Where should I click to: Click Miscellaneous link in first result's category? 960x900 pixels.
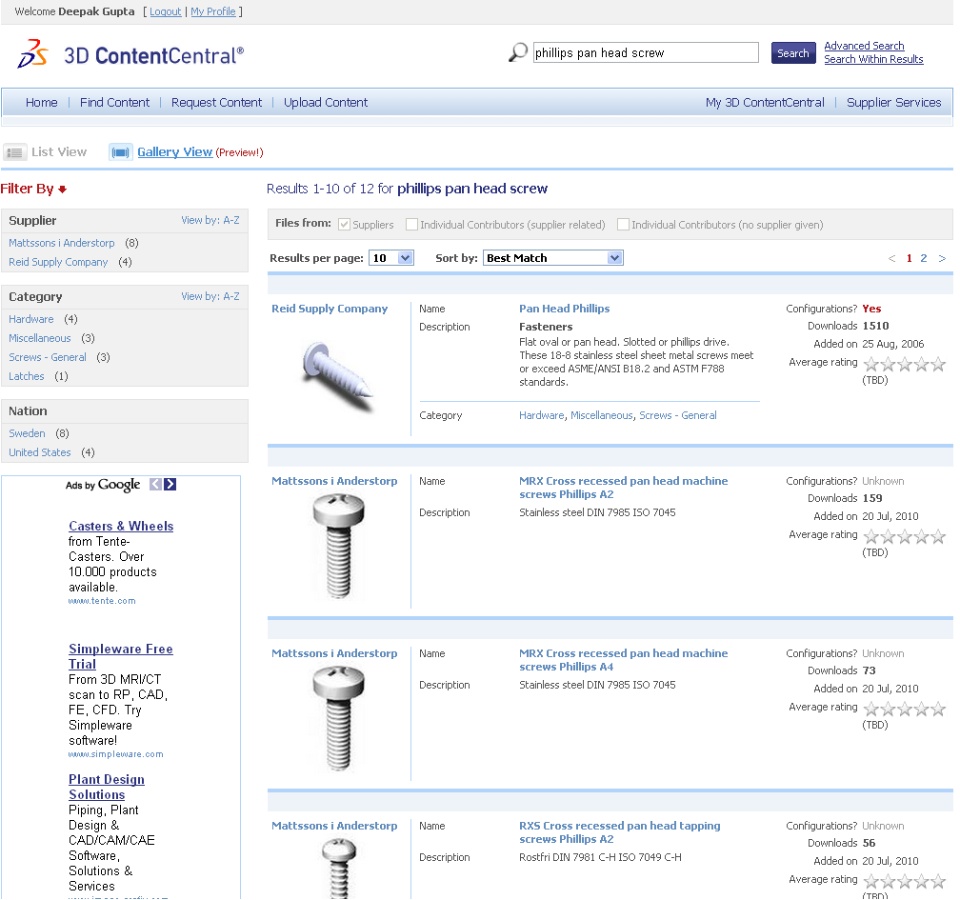point(601,415)
